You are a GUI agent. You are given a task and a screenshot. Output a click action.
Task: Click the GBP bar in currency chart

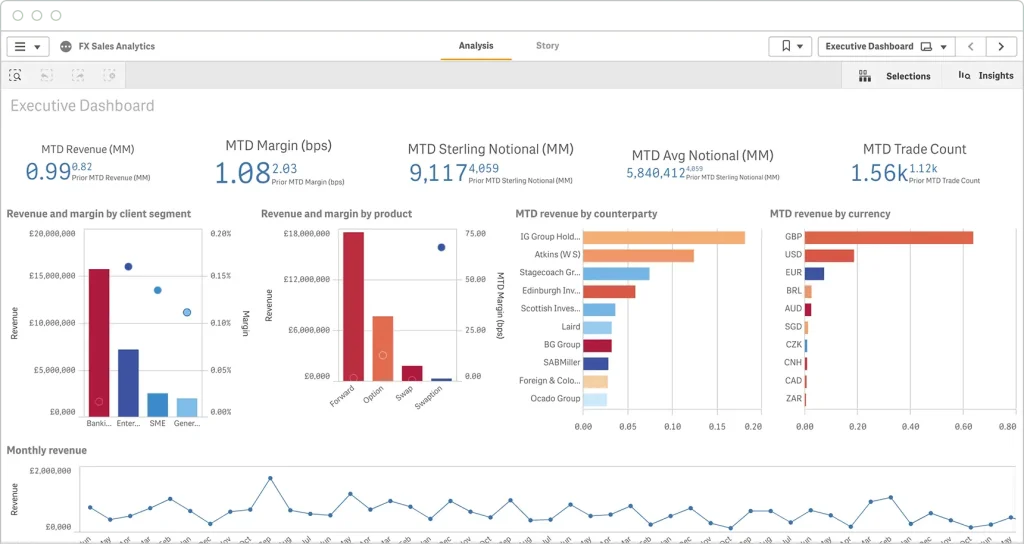click(x=888, y=238)
